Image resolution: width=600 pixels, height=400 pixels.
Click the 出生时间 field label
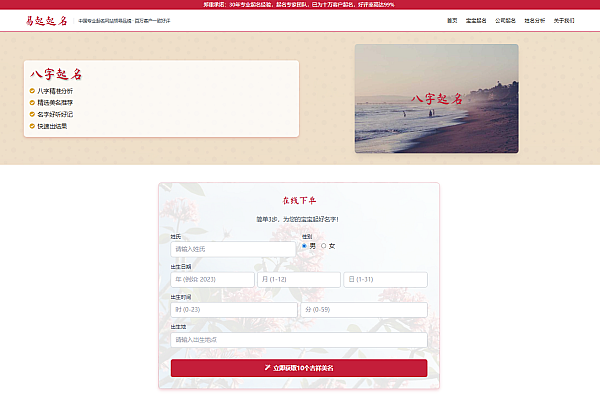181,297
